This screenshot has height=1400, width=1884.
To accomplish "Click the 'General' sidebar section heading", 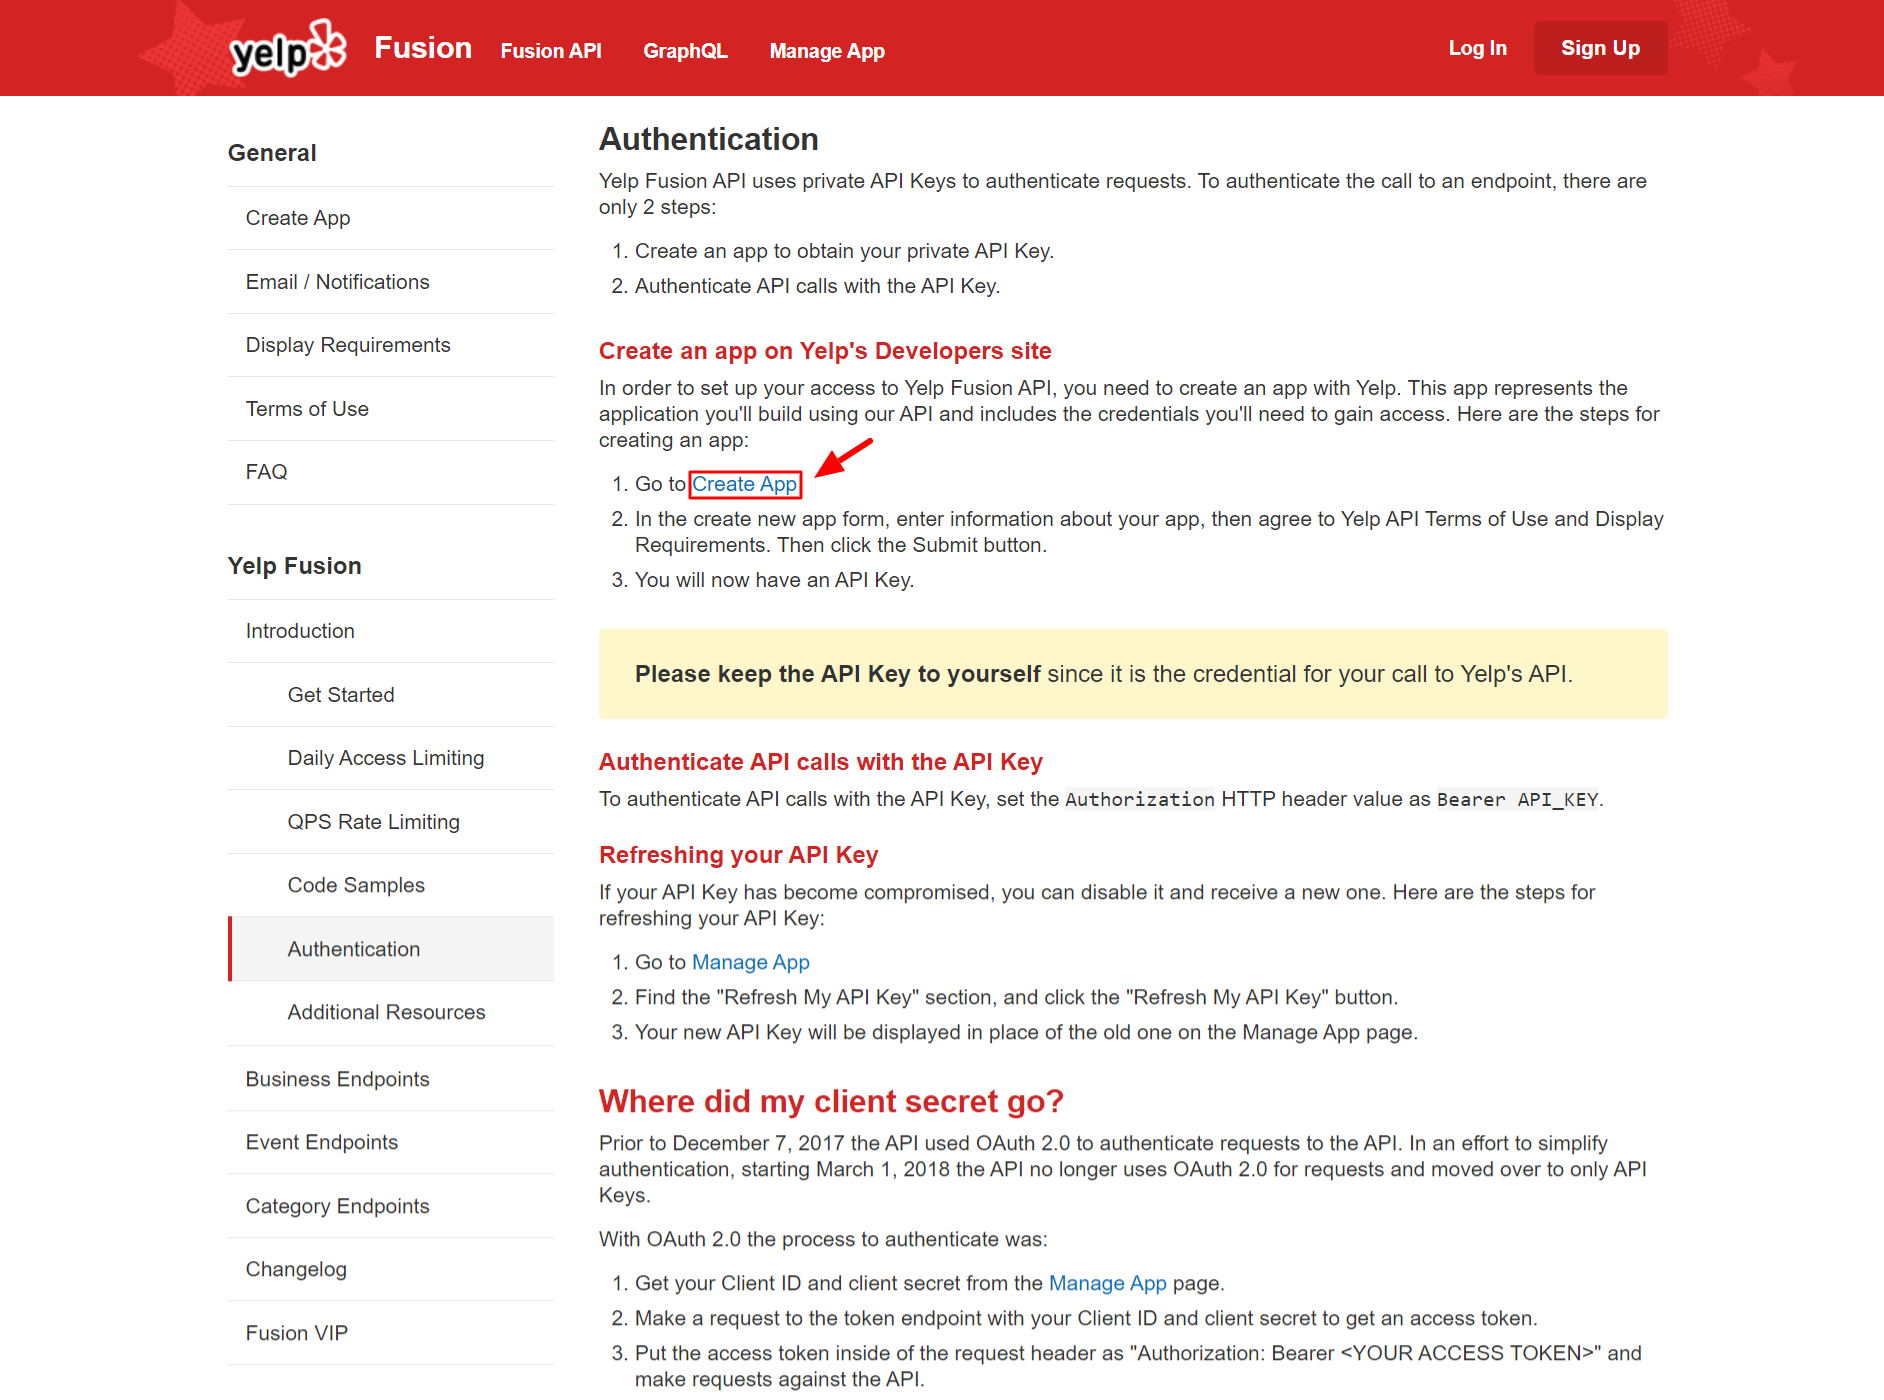I will click(272, 153).
